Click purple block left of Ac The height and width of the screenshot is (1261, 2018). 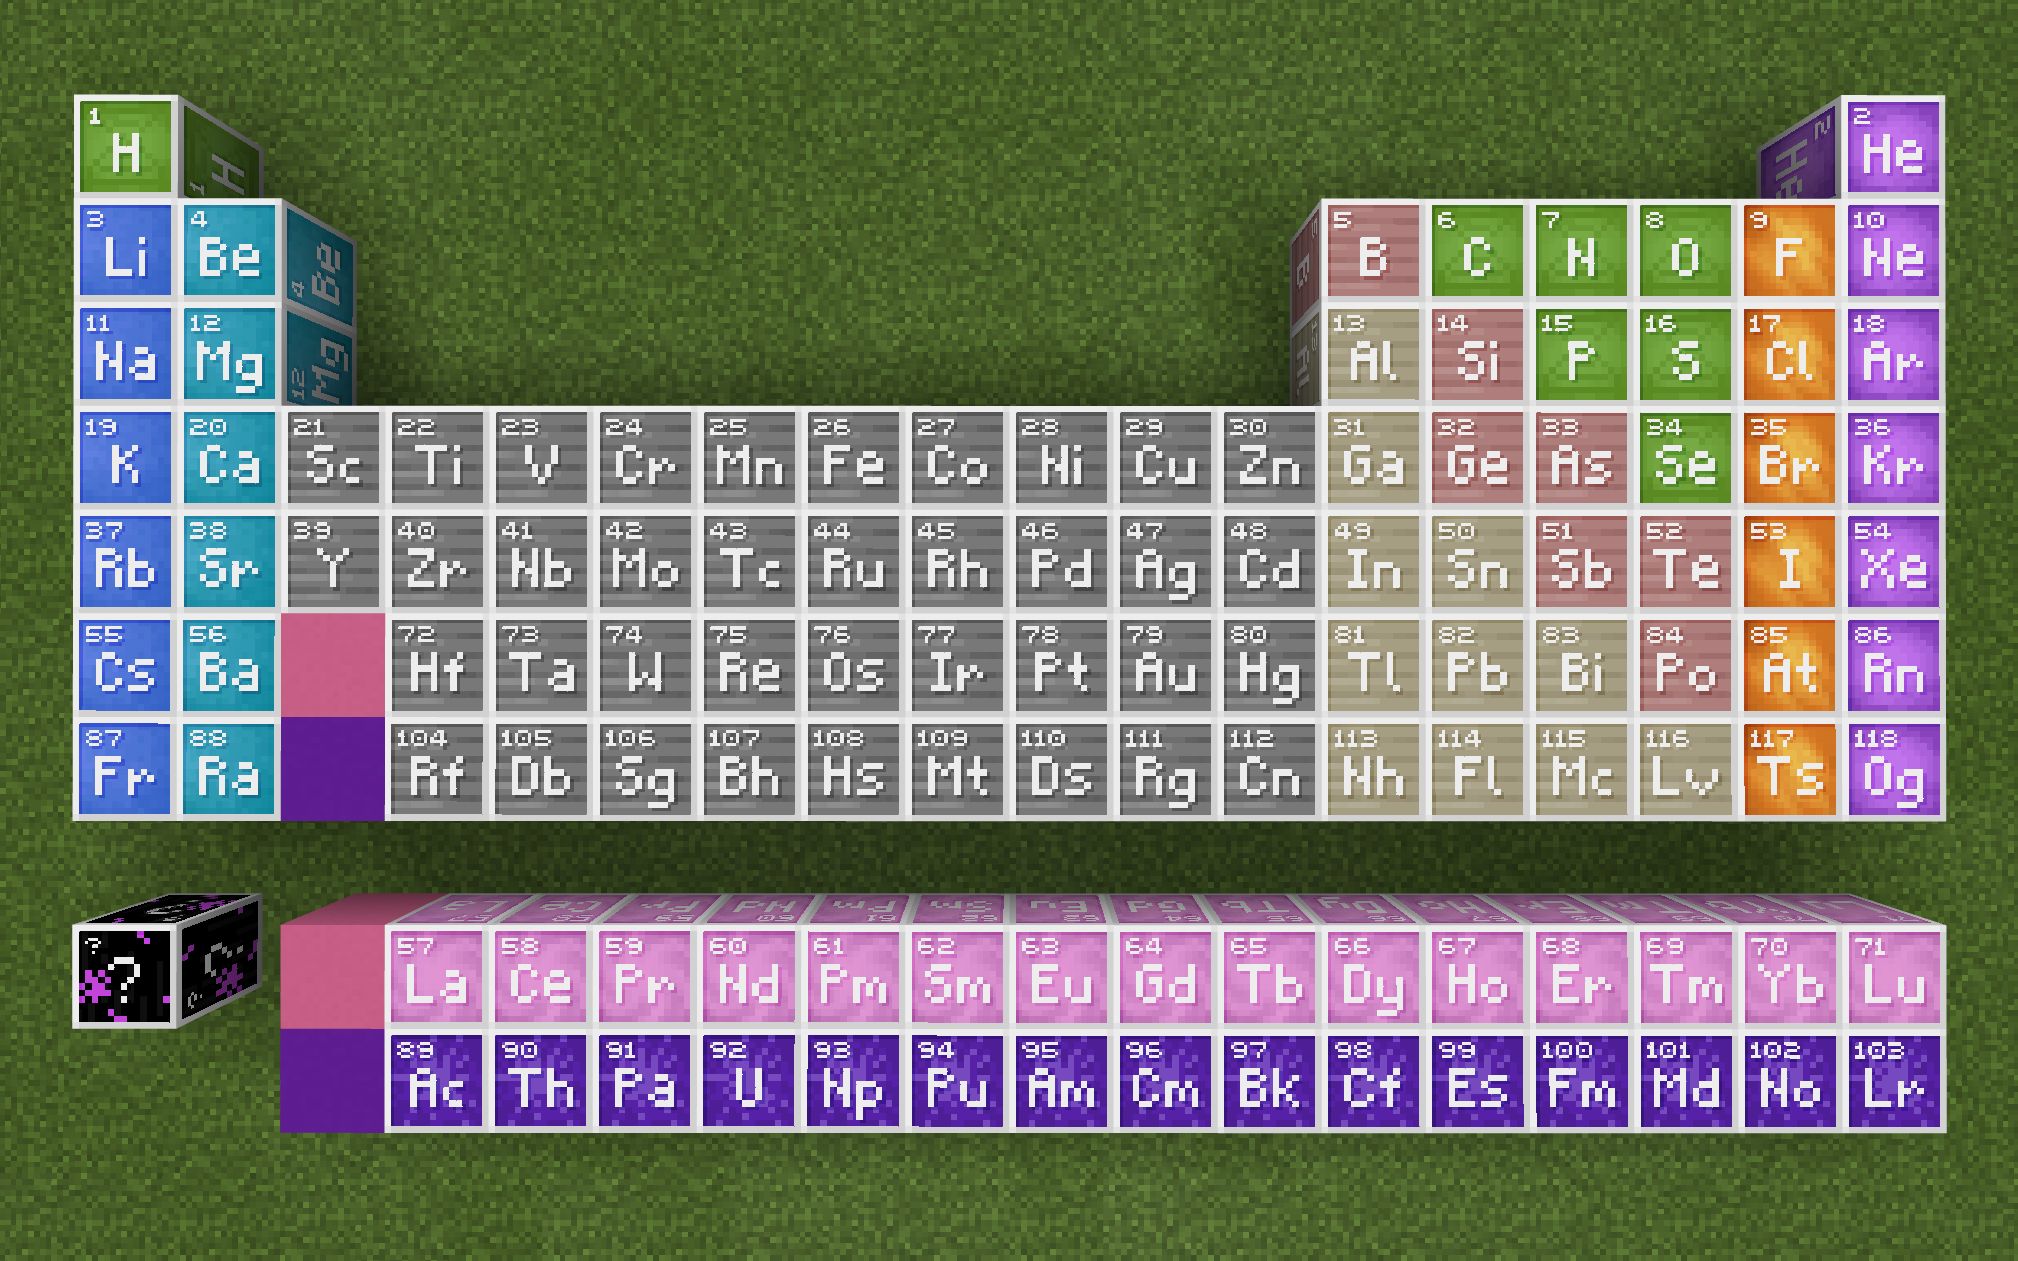point(333,1082)
